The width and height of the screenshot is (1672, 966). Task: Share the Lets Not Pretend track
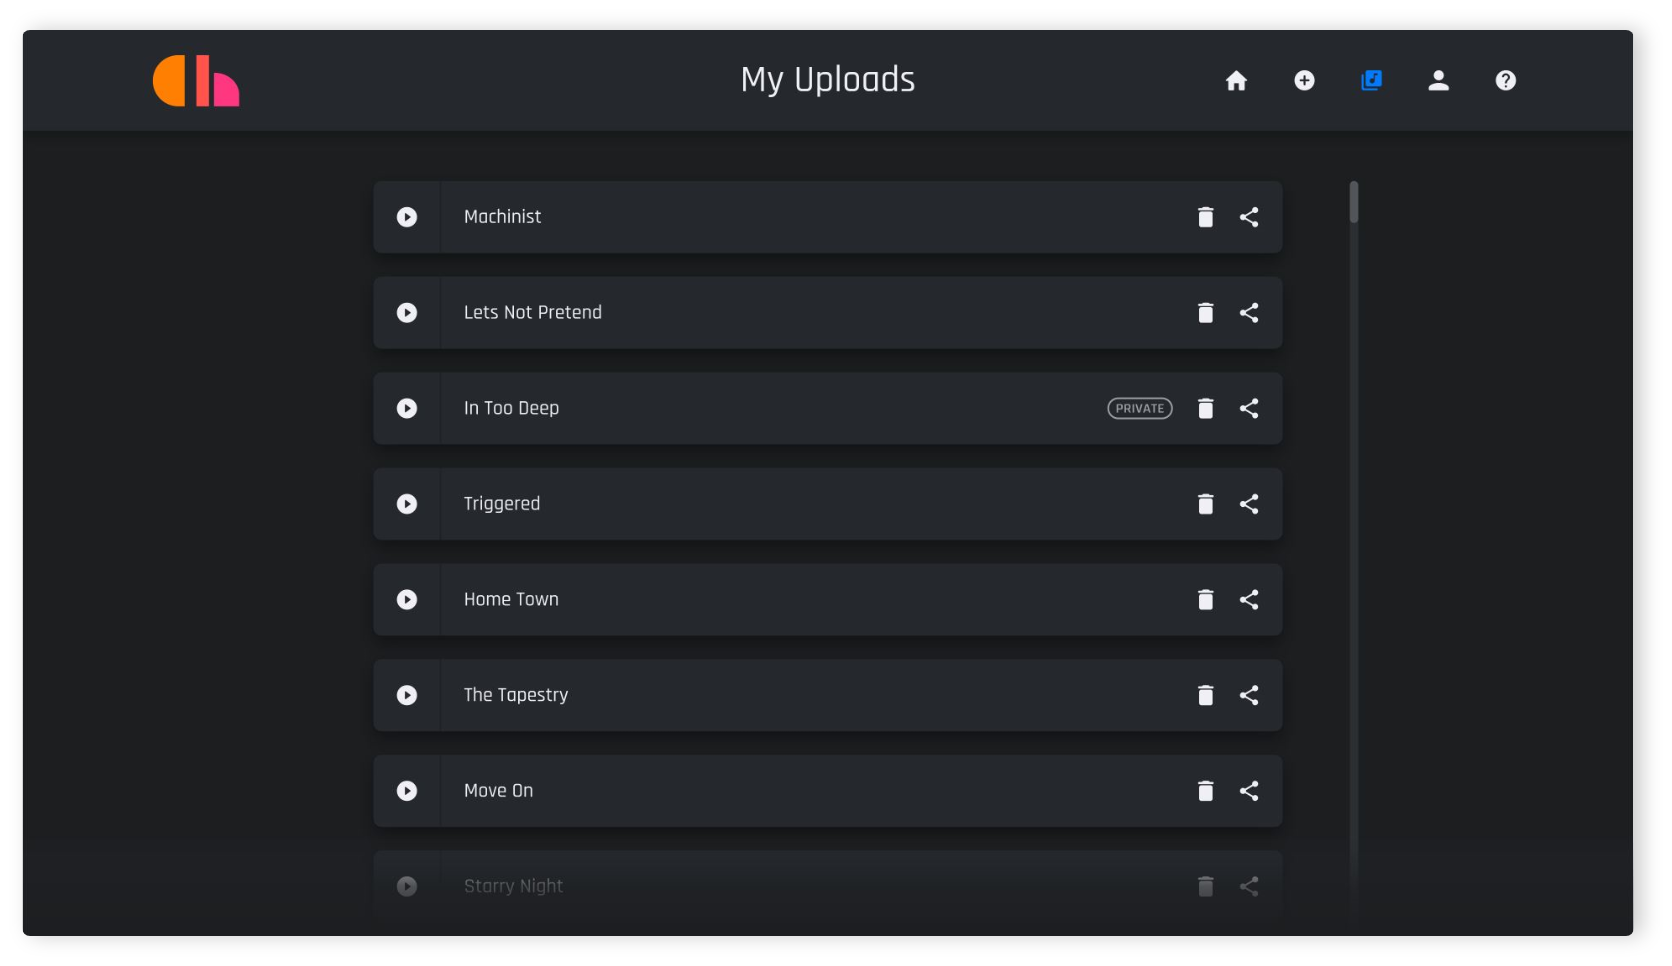click(x=1249, y=313)
